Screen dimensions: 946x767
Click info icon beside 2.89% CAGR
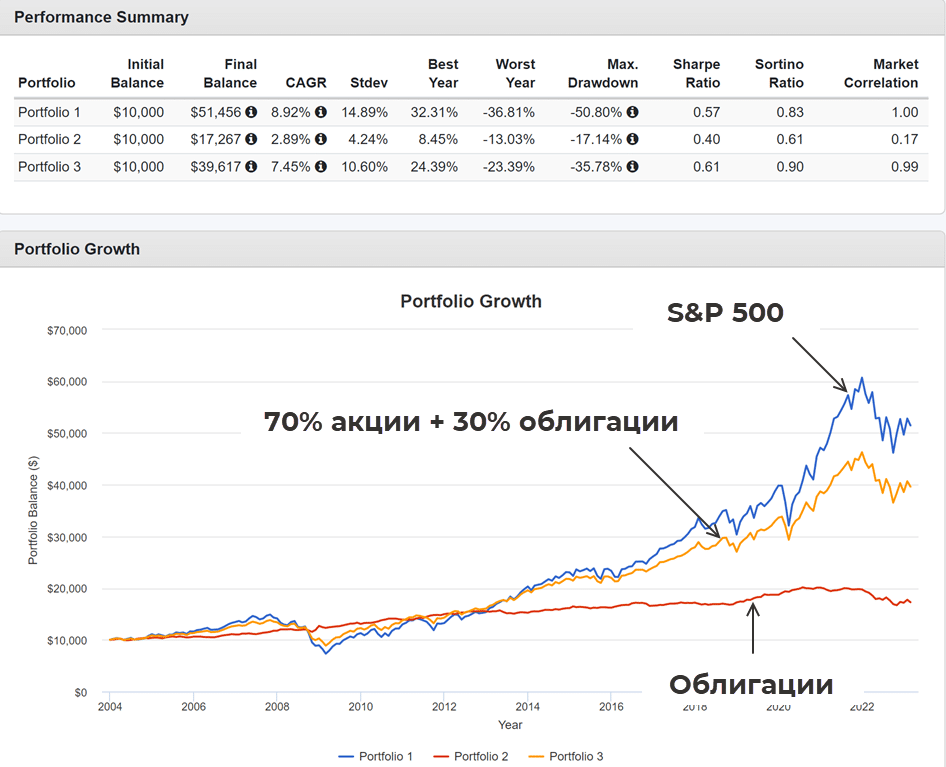click(x=321, y=139)
